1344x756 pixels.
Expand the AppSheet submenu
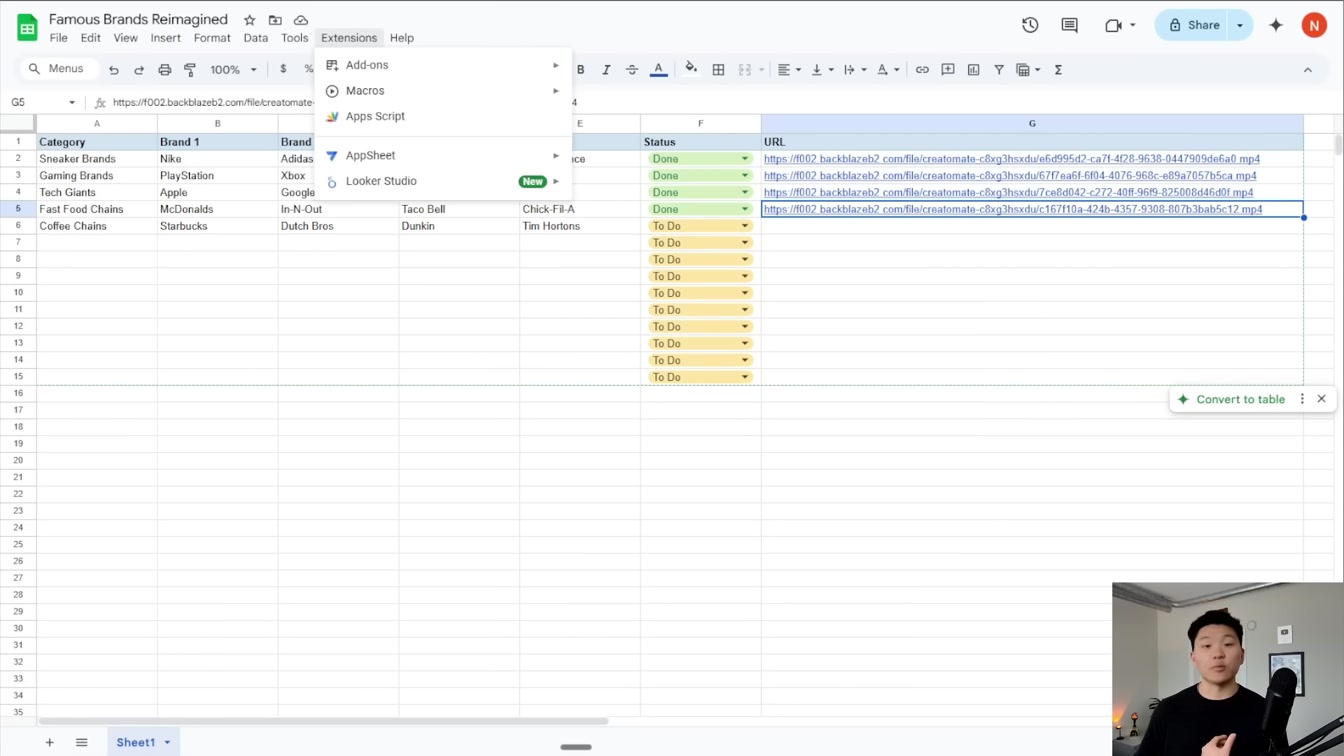click(x=443, y=155)
